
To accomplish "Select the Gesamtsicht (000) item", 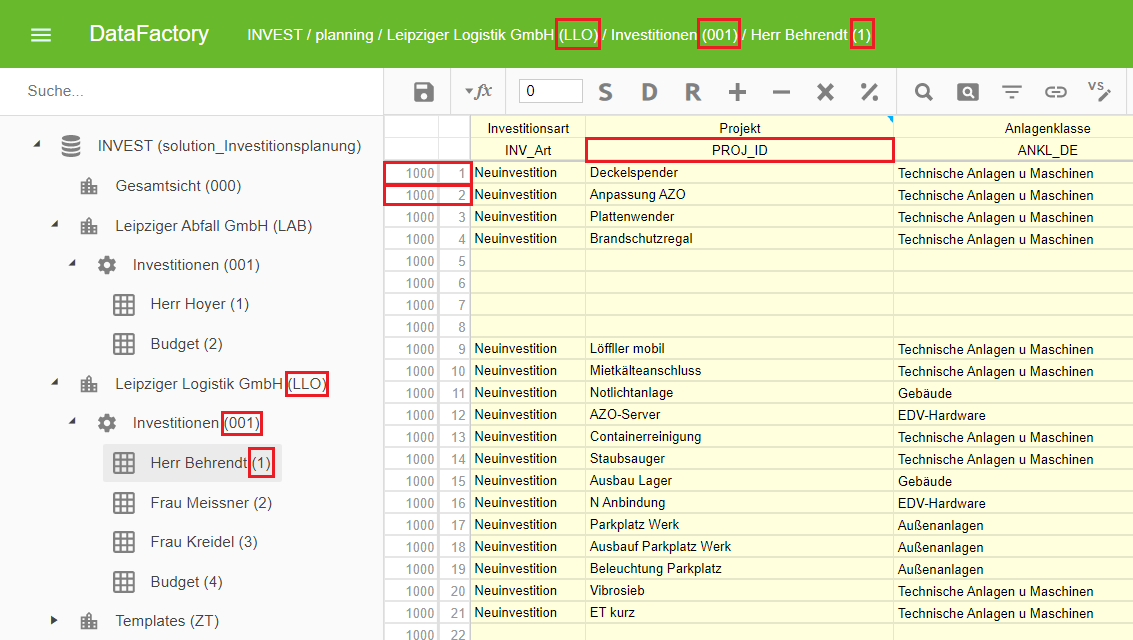I will tap(177, 186).
